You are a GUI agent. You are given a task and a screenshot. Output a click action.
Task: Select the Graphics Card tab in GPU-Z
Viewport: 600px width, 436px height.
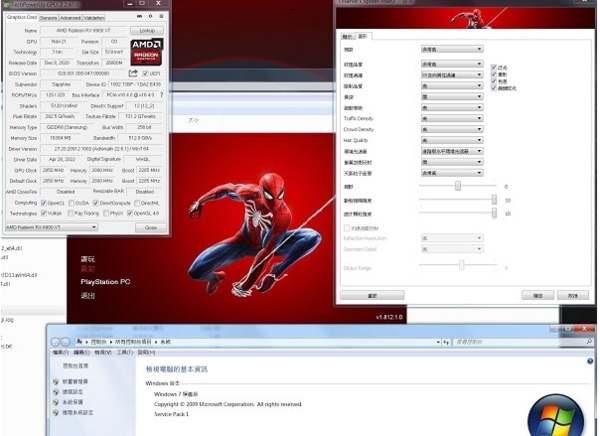[x=22, y=17]
